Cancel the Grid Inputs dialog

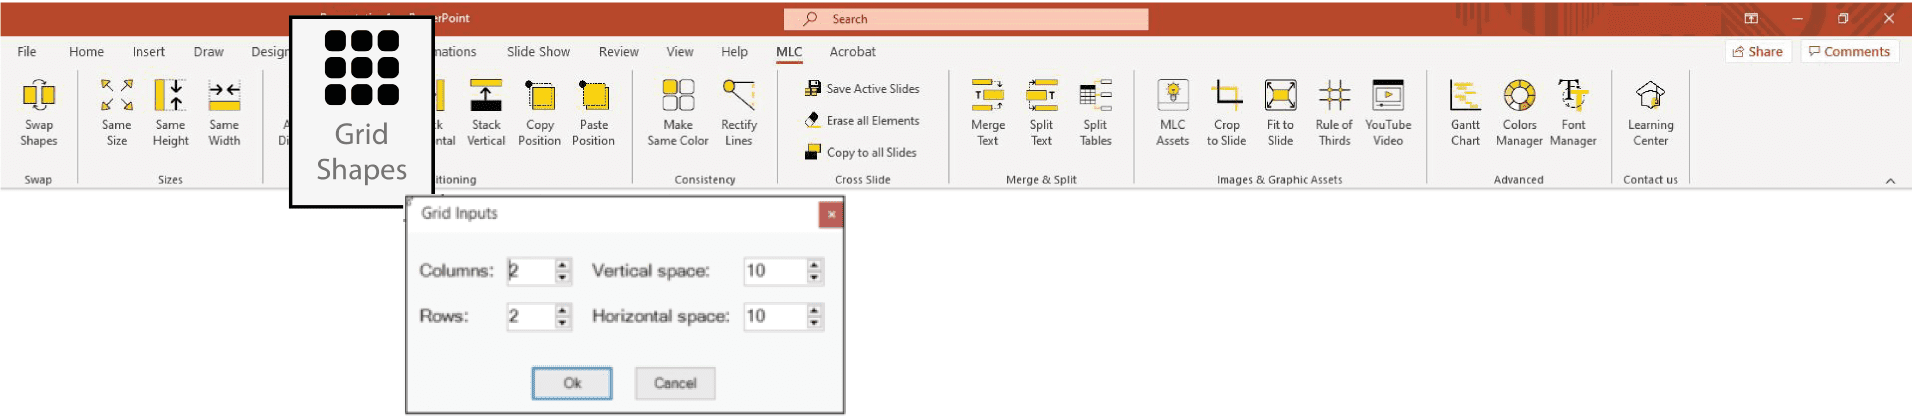pos(675,383)
